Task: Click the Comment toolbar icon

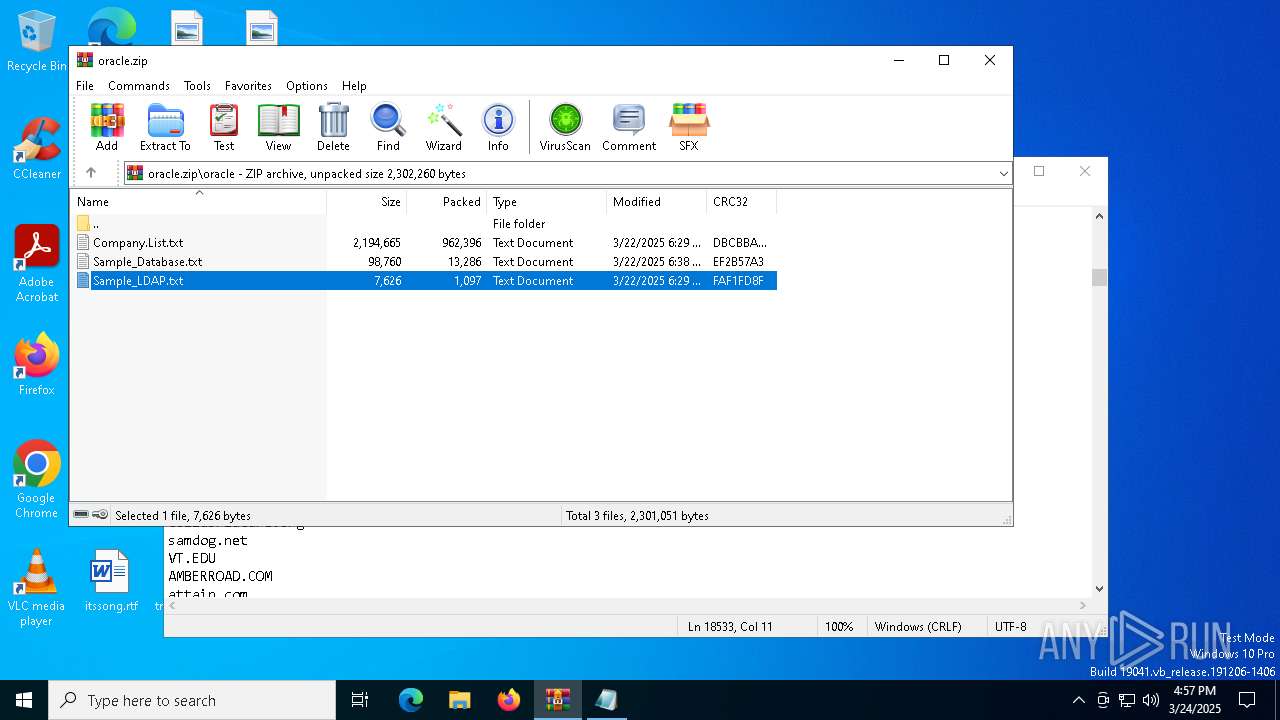Action: click(629, 127)
